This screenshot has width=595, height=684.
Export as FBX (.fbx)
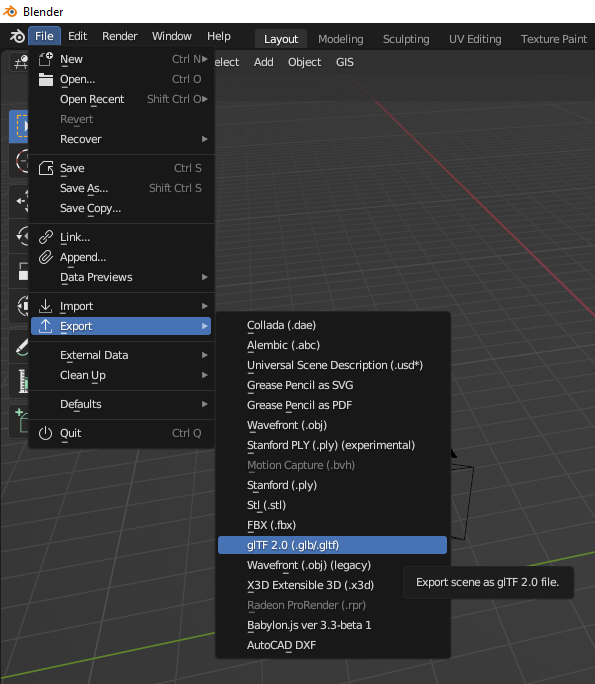coord(332,525)
